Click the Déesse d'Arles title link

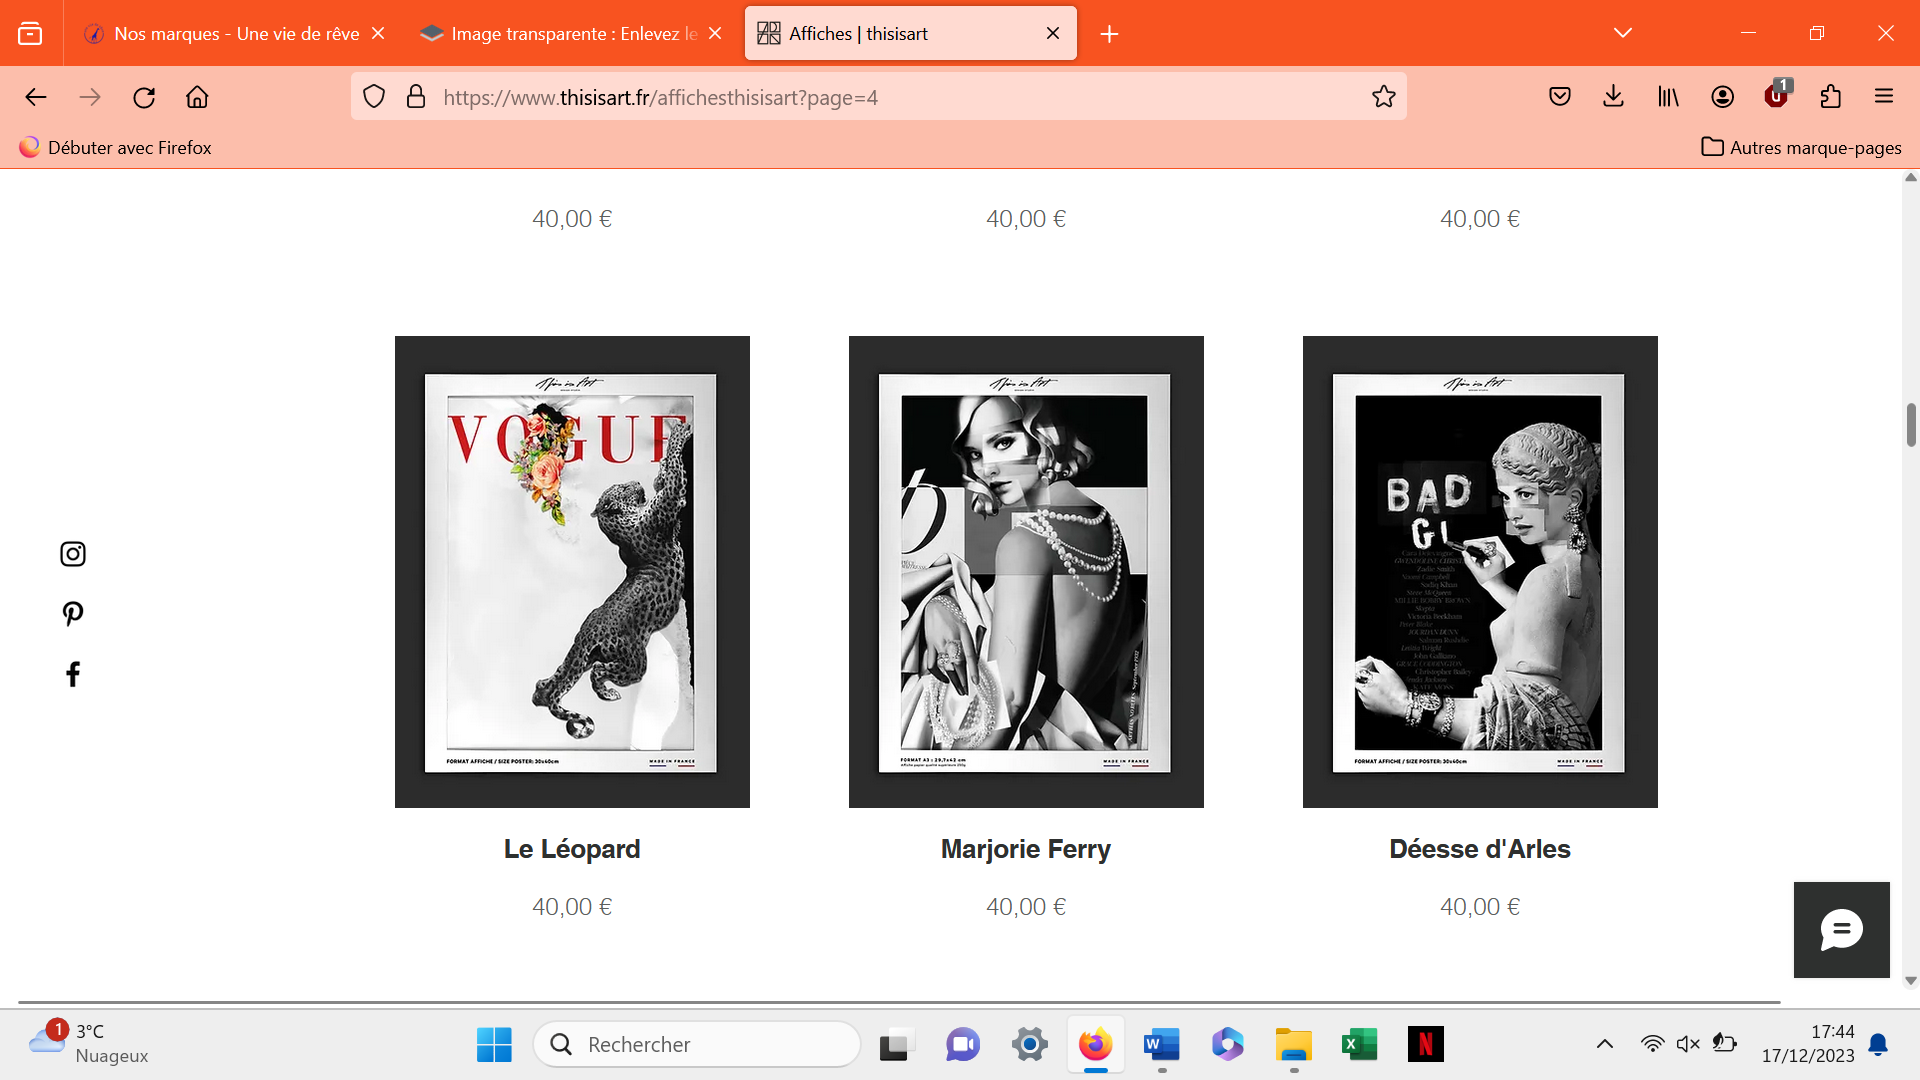pos(1480,849)
